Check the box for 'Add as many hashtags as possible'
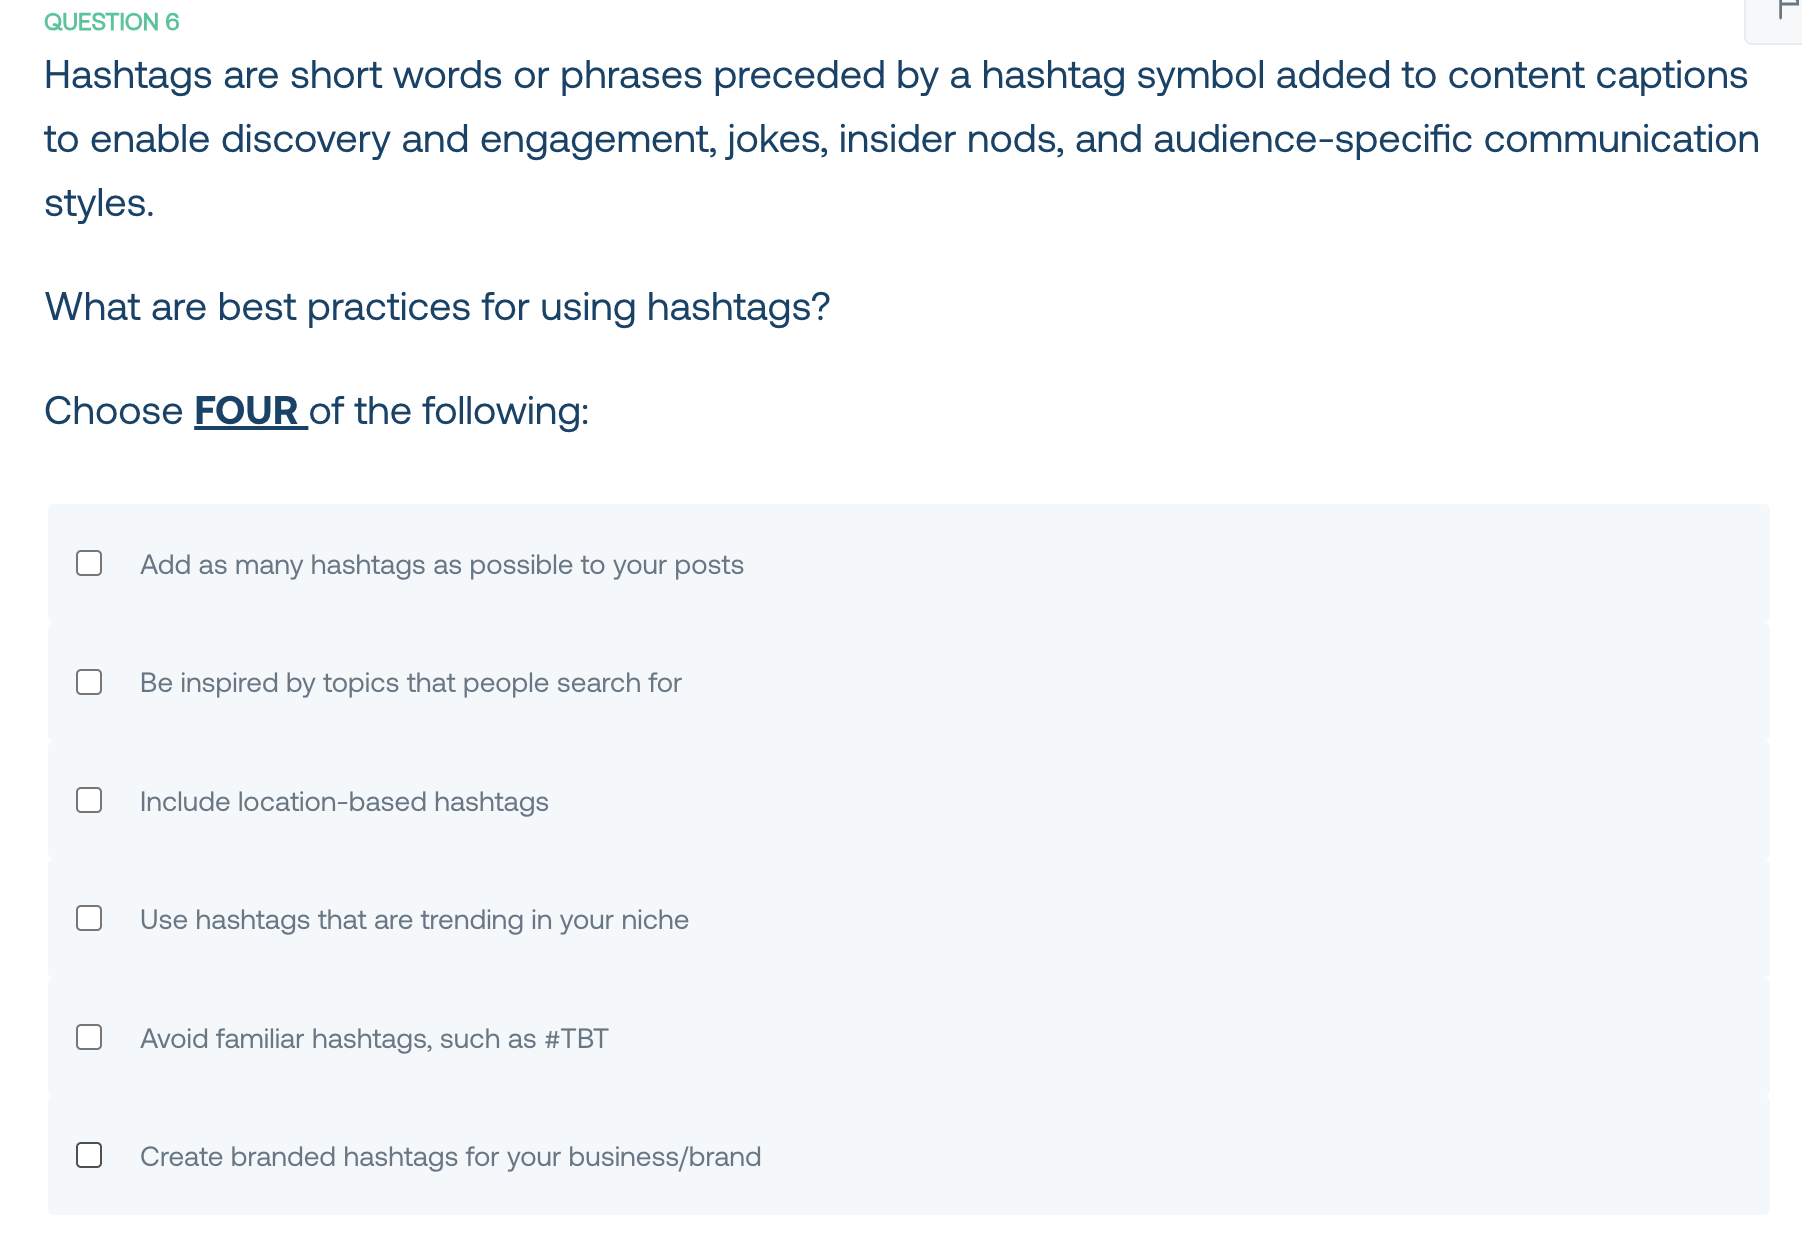The image size is (1802, 1246). click(89, 563)
